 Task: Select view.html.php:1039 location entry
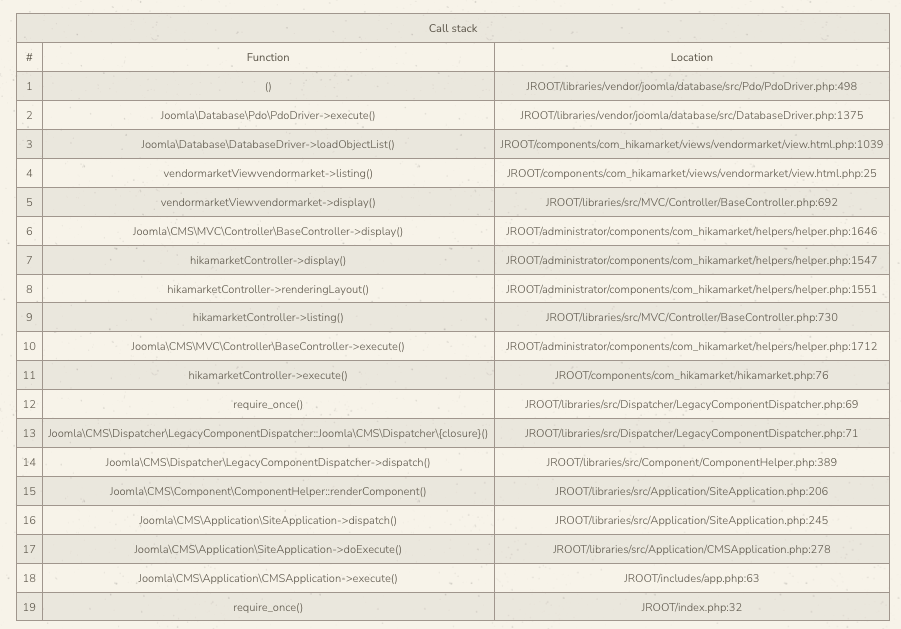[692, 144]
